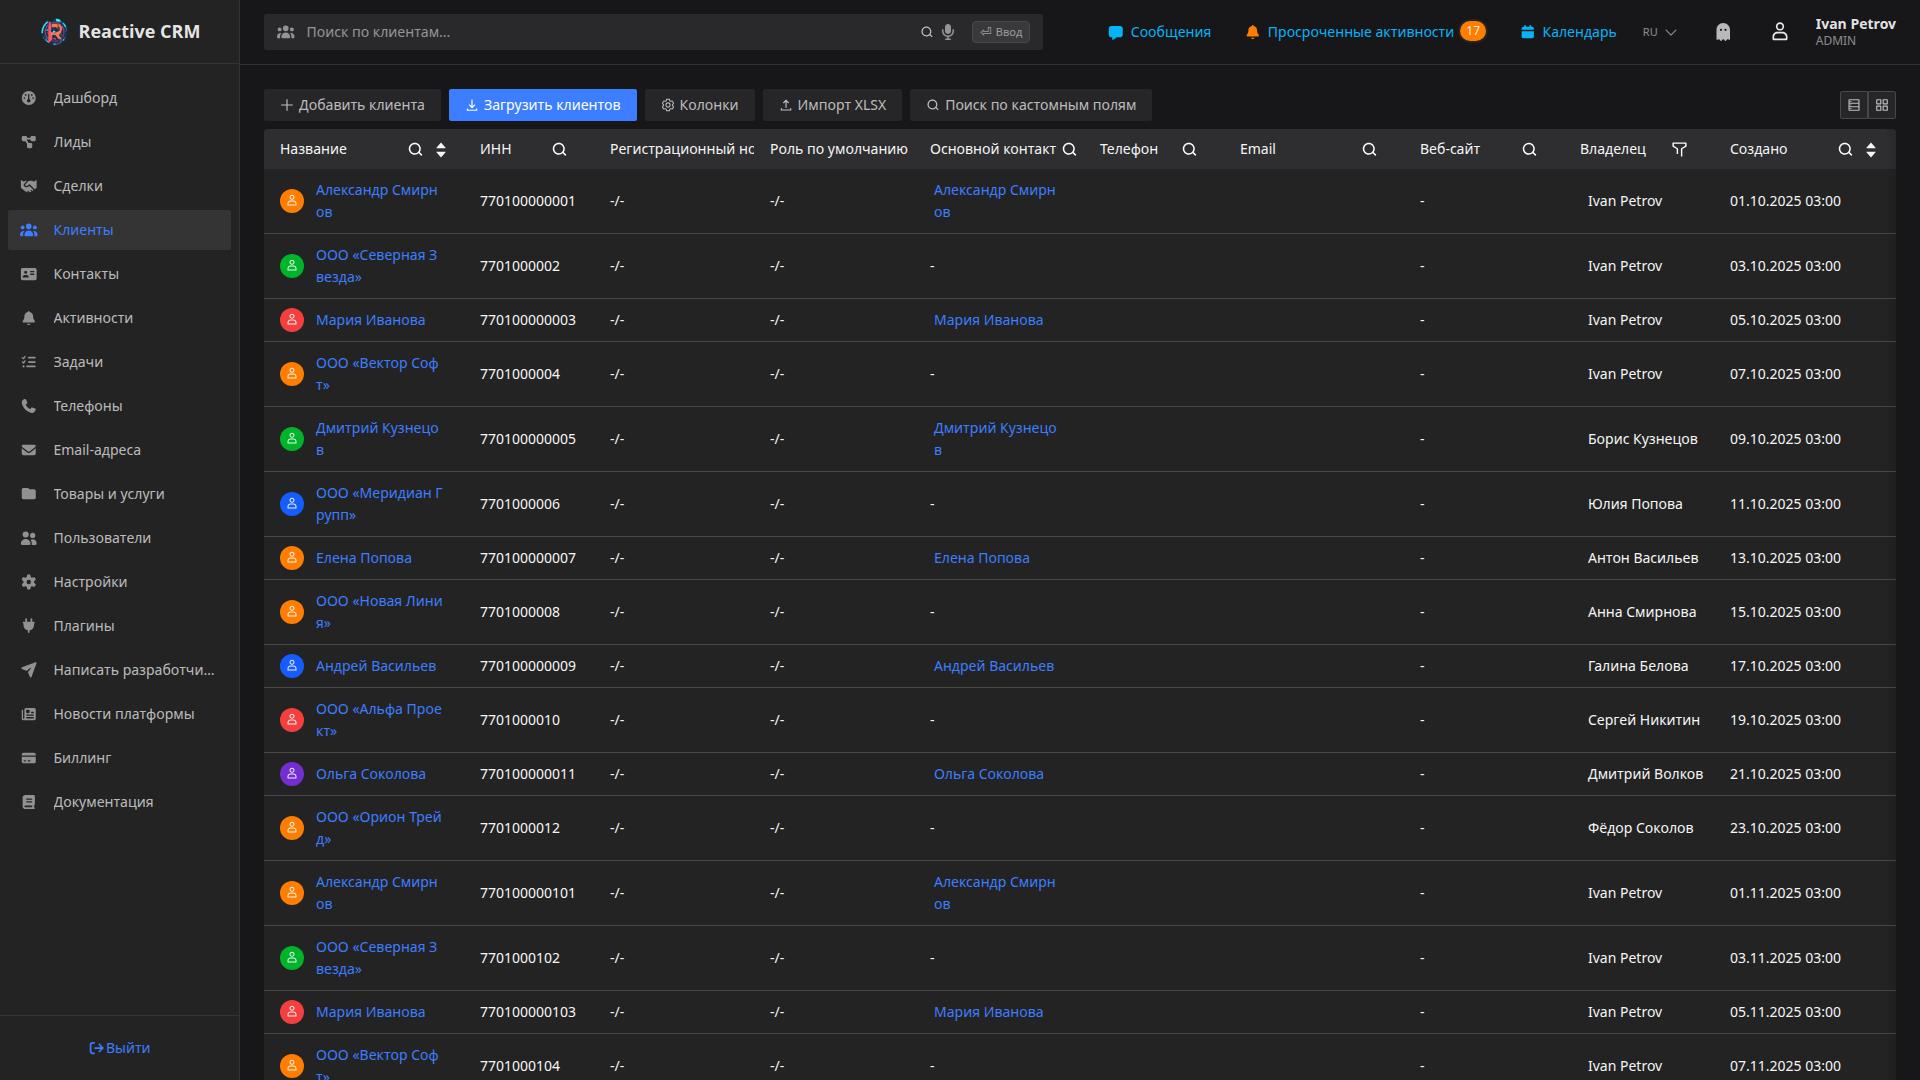Viewport: 1920px width, 1080px height.
Task: Open Лиды in sidebar
Action: [x=119, y=142]
